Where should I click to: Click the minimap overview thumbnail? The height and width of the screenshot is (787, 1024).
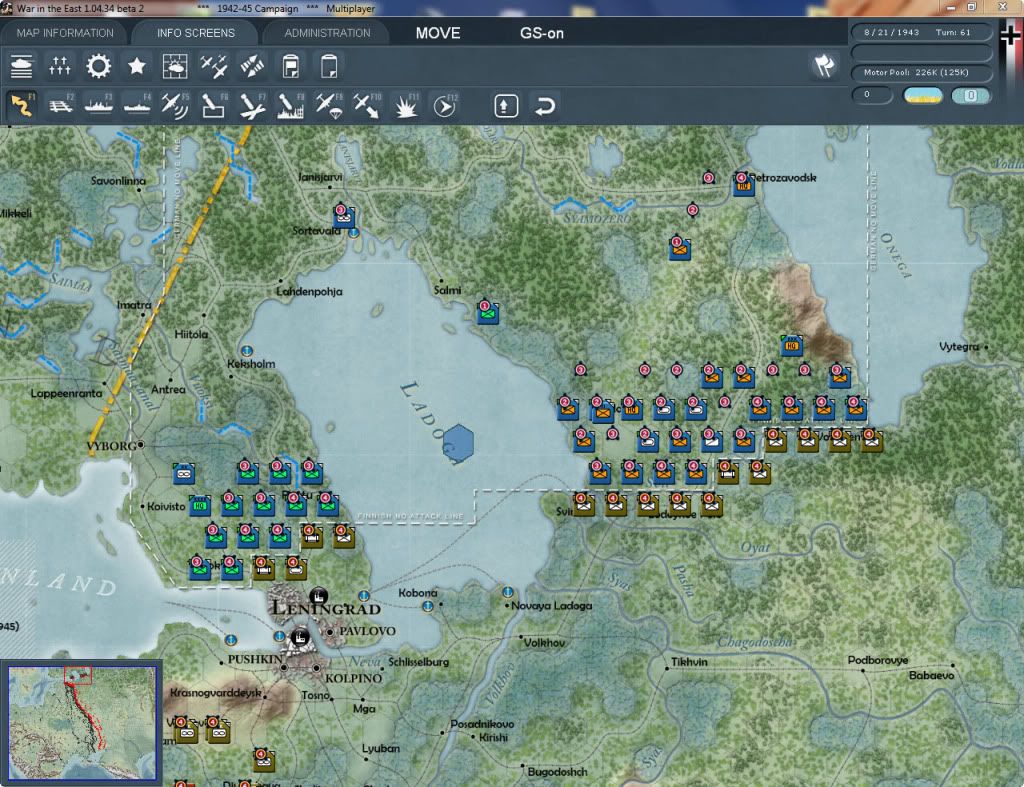point(82,722)
